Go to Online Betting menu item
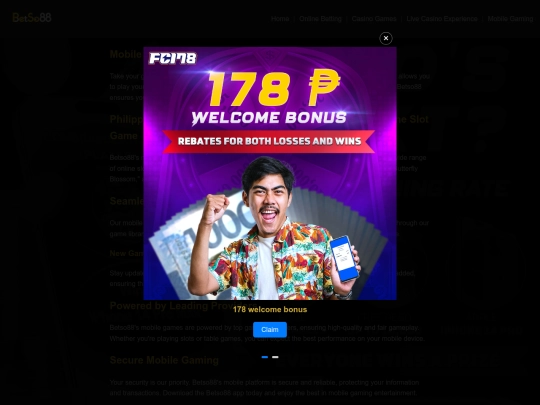540x405 pixels. coord(320,19)
